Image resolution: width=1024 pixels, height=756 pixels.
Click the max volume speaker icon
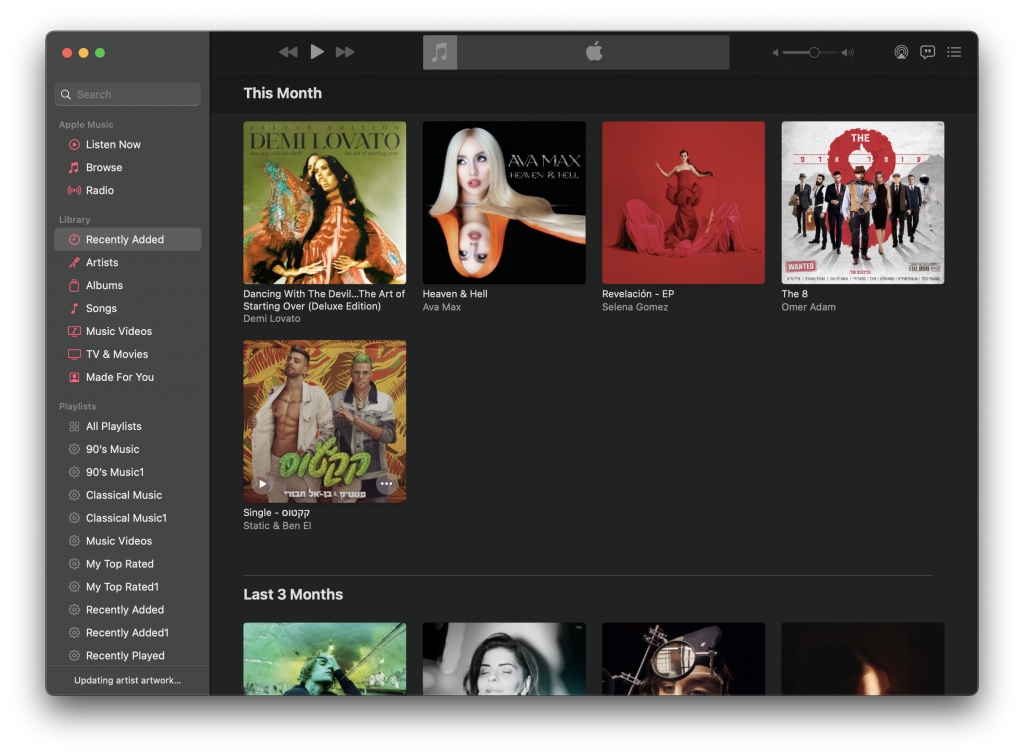pos(848,53)
